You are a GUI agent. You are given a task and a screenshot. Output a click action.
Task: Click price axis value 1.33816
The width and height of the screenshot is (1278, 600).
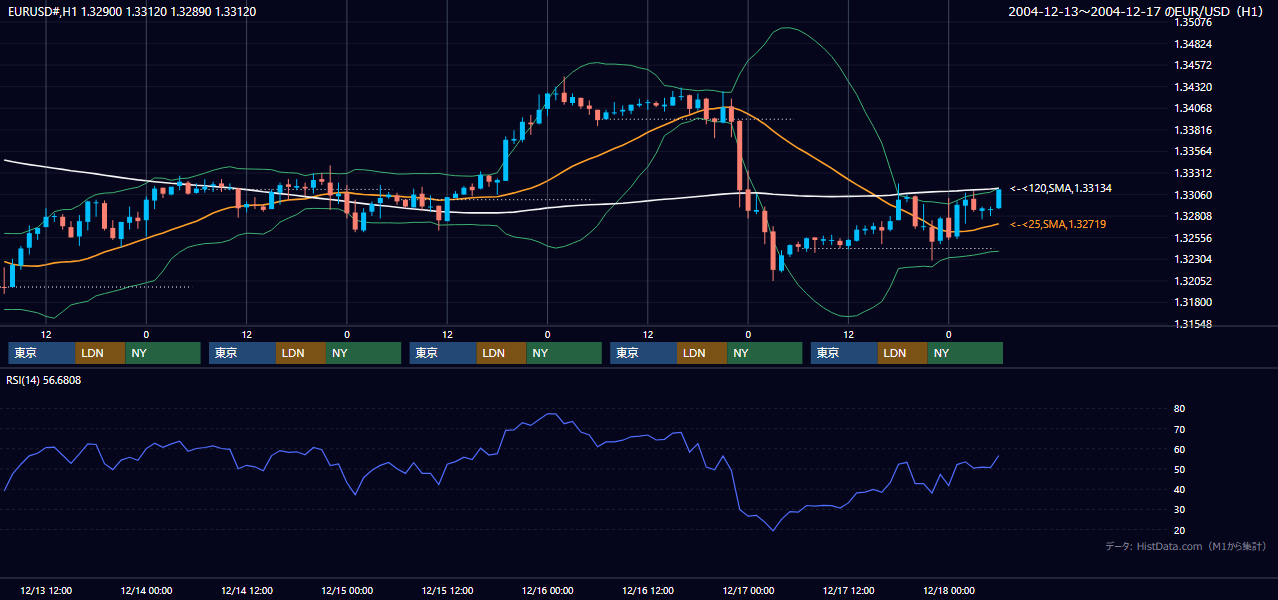click(x=1192, y=130)
